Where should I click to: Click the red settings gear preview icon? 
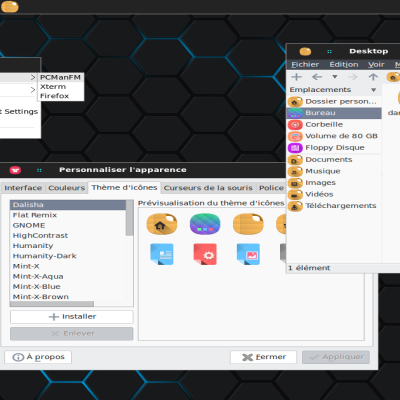point(205,254)
